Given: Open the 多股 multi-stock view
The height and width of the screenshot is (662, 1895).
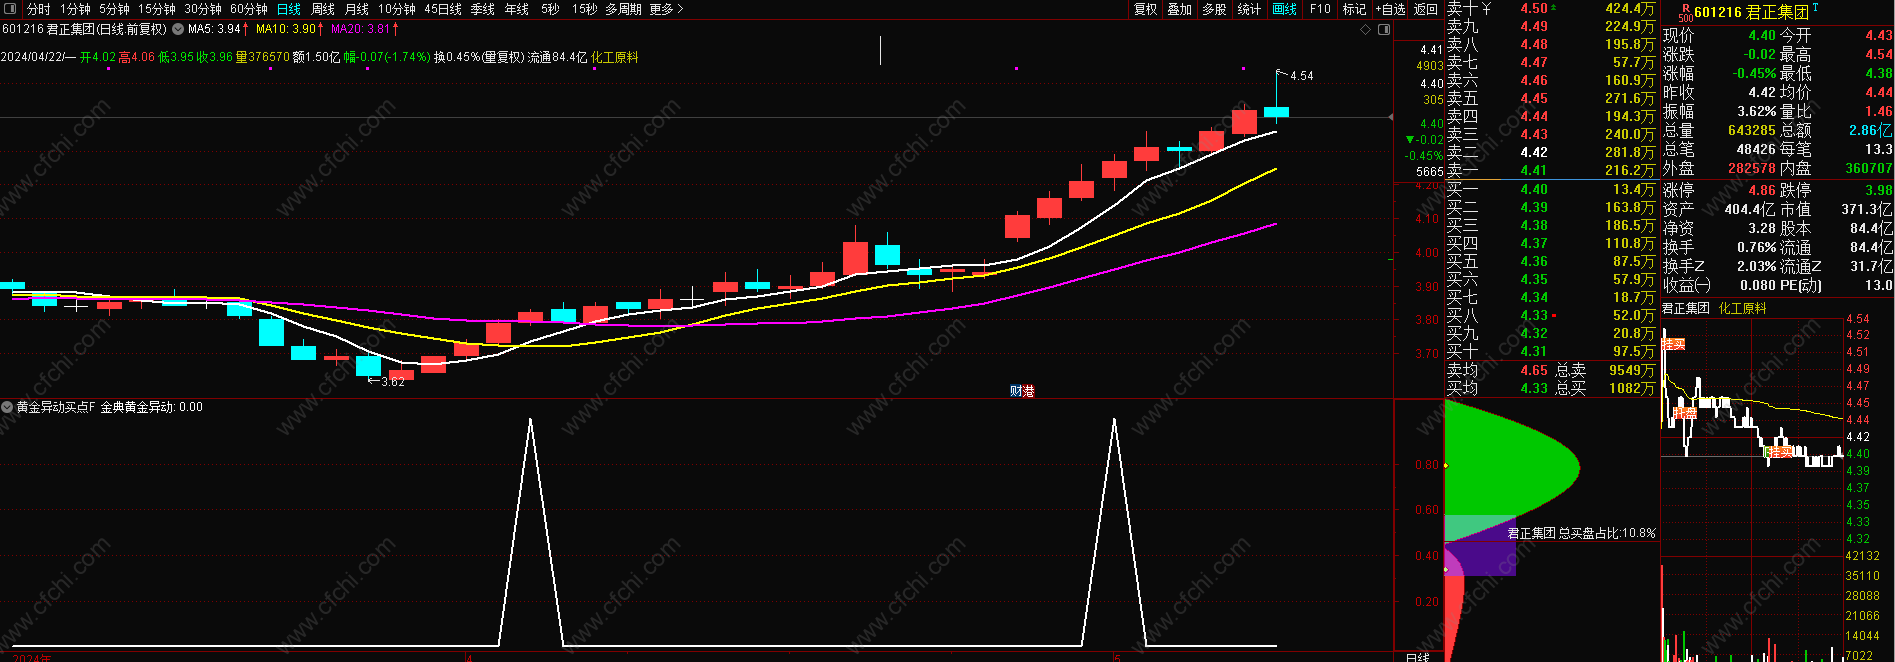Looking at the screenshot, I should click(1214, 9).
